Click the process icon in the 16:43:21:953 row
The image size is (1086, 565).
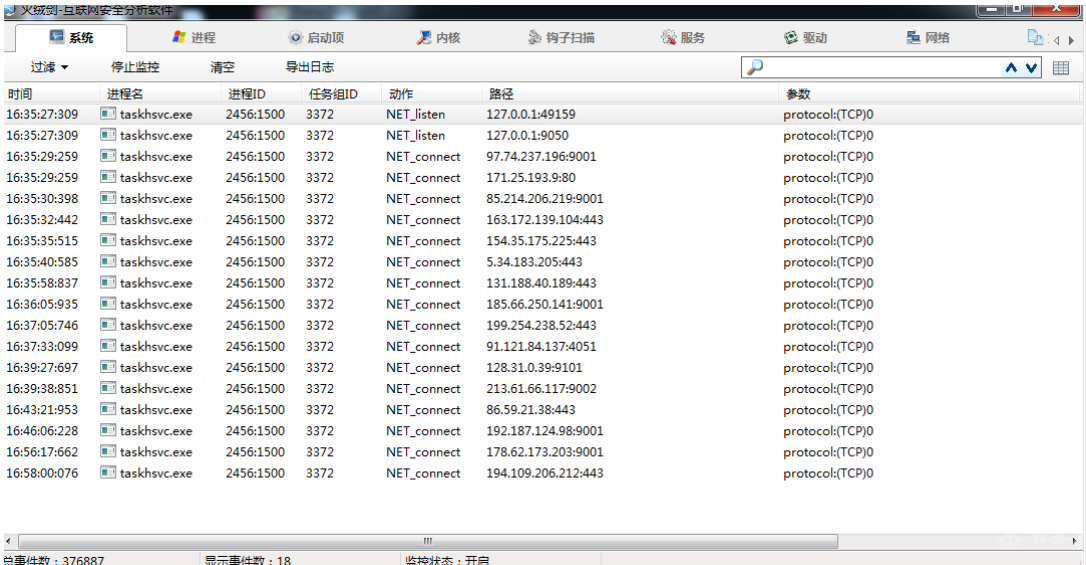107,410
